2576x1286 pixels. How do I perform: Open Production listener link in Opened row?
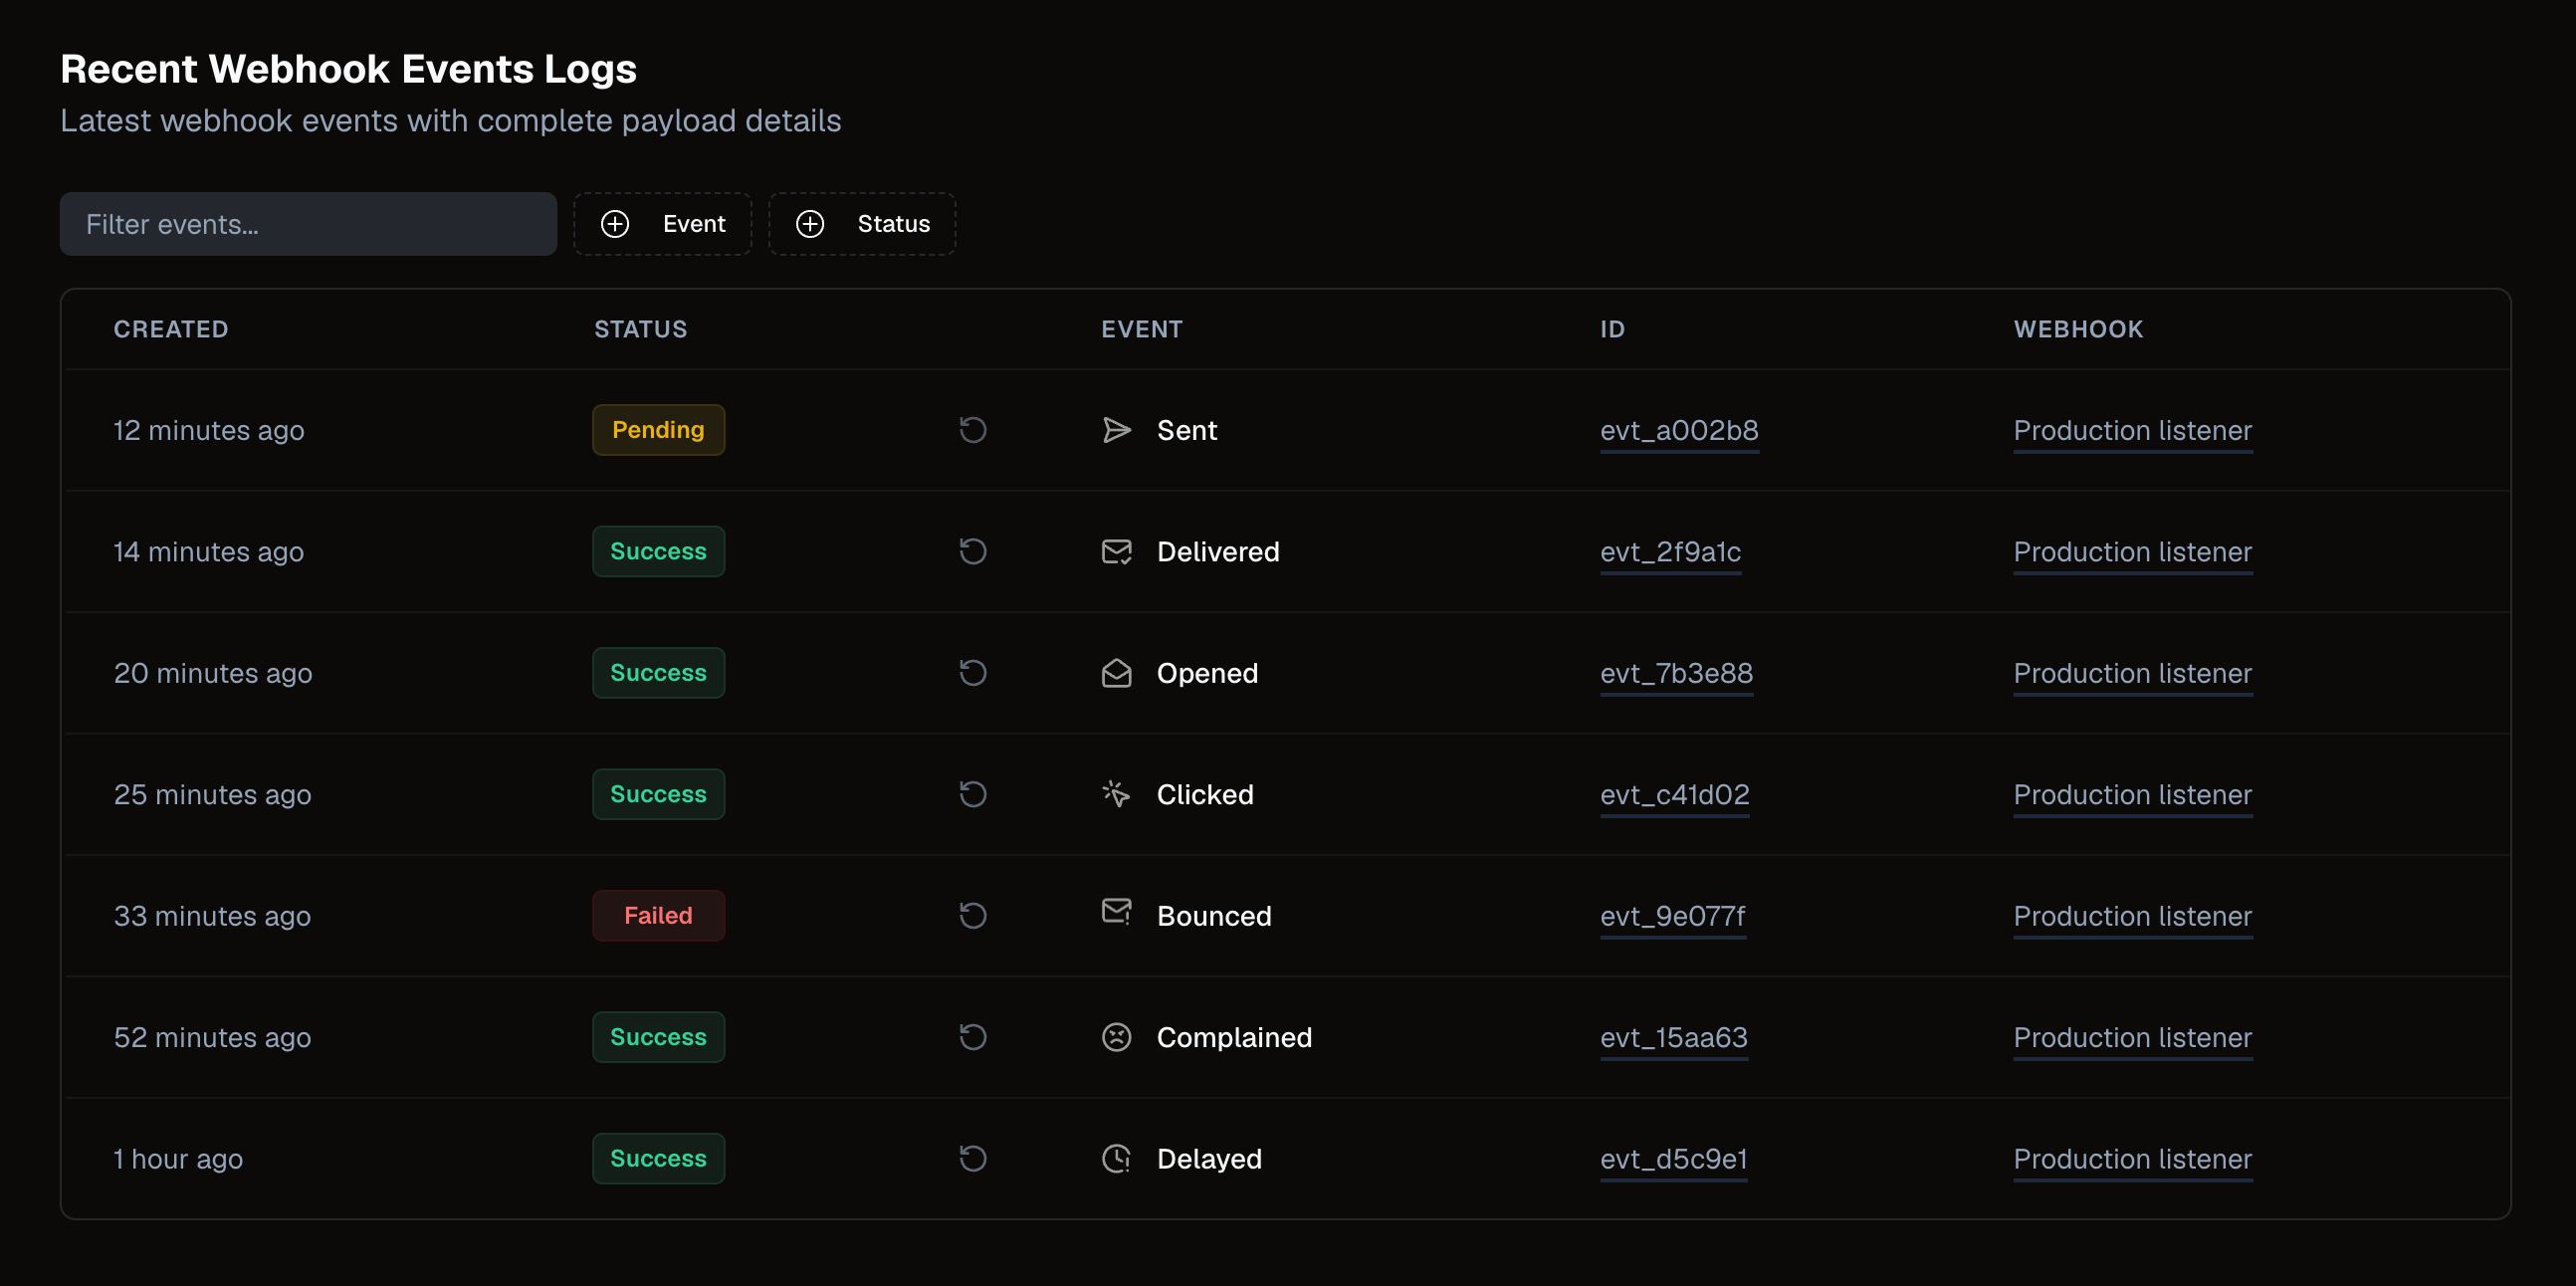click(x=2132, y=673)
